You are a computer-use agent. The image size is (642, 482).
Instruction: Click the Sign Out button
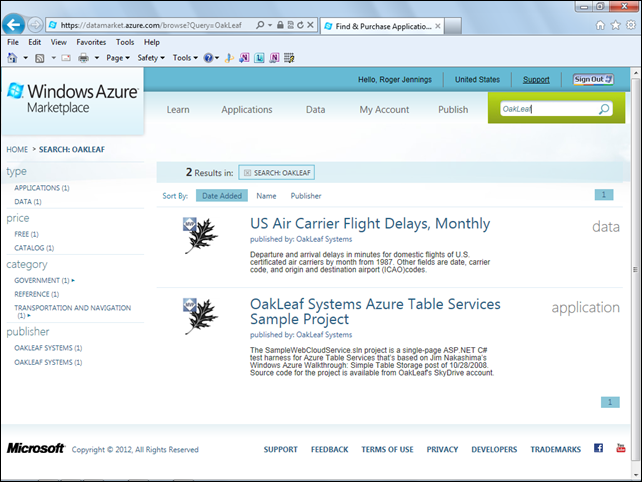[595, 79]
